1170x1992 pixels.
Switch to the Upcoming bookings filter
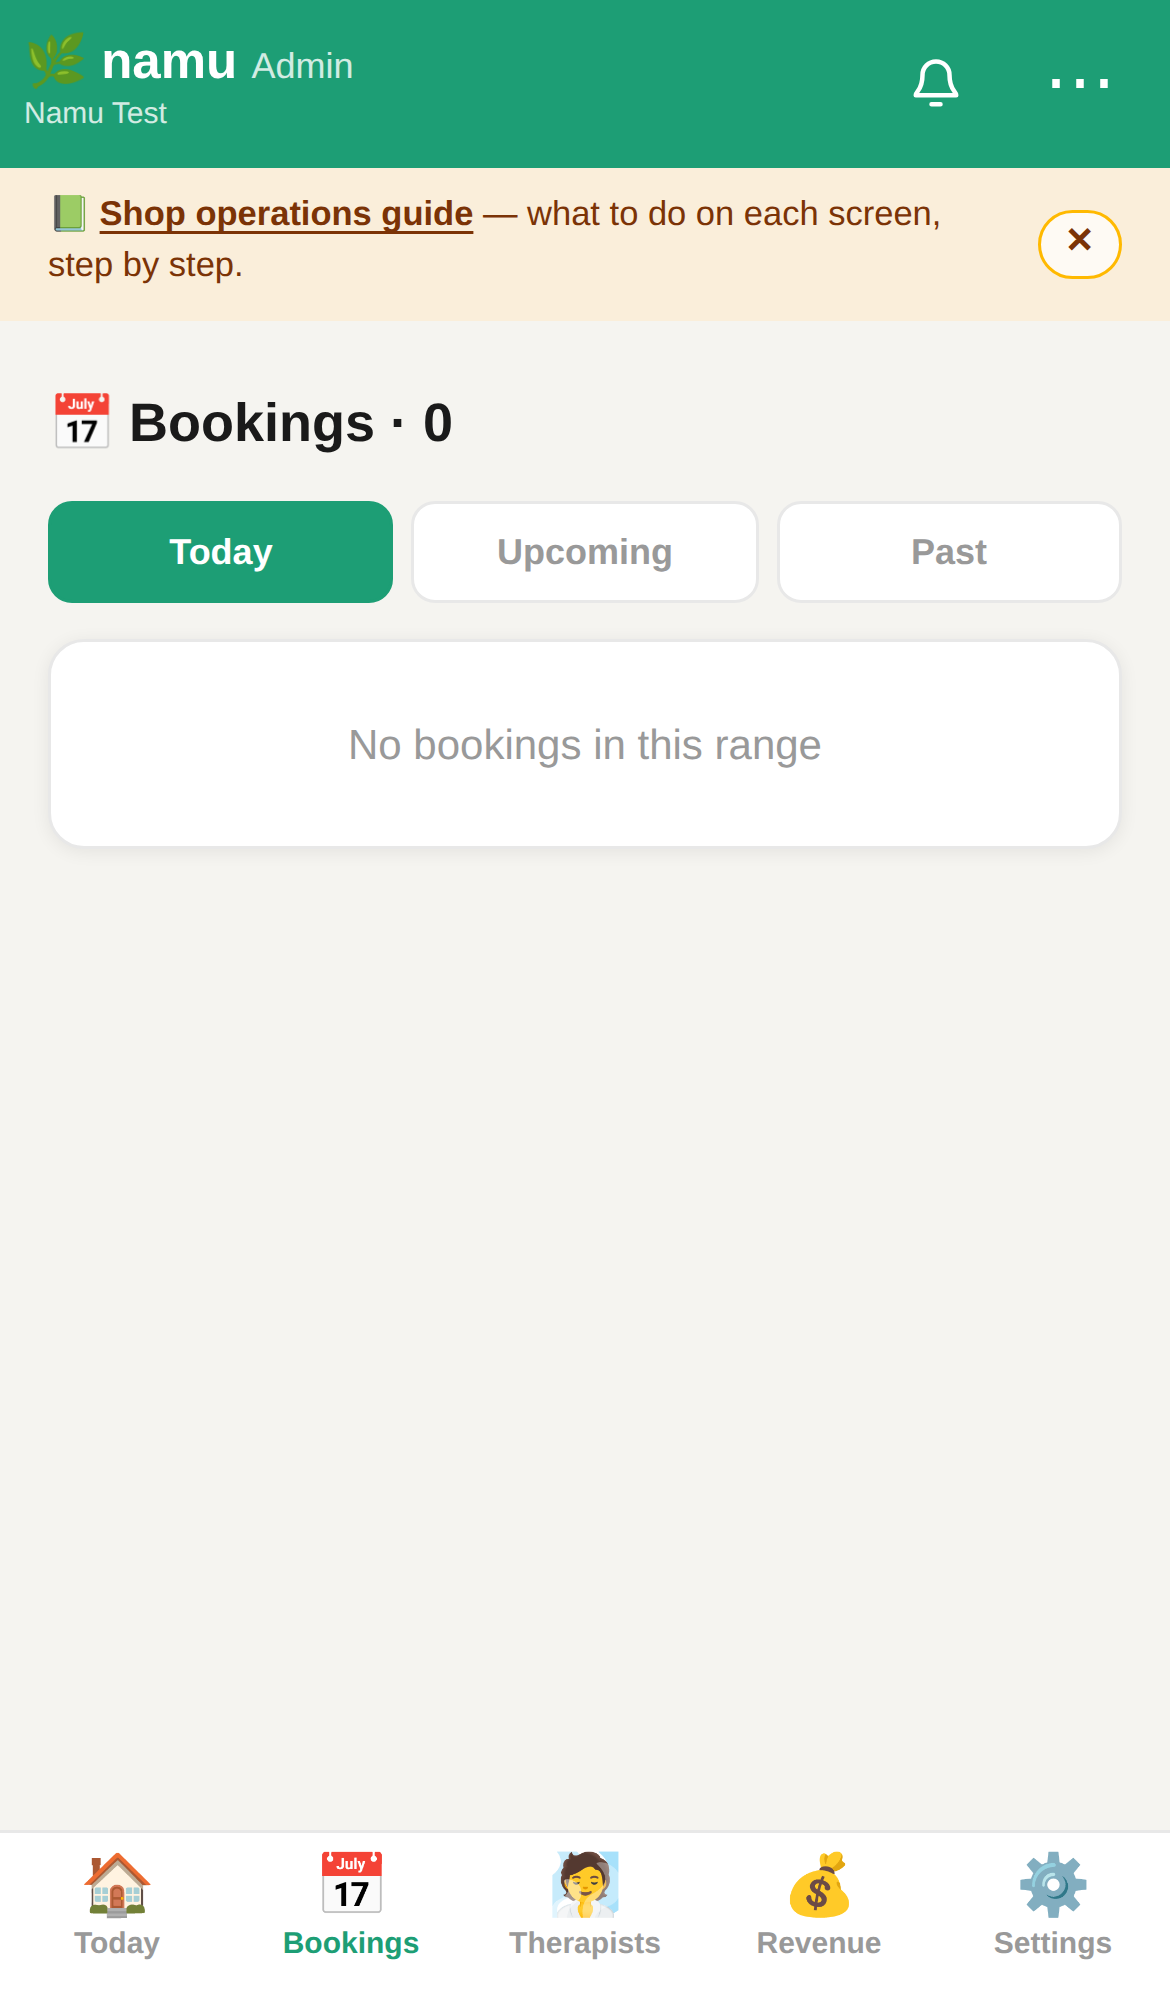pos(585,552)
